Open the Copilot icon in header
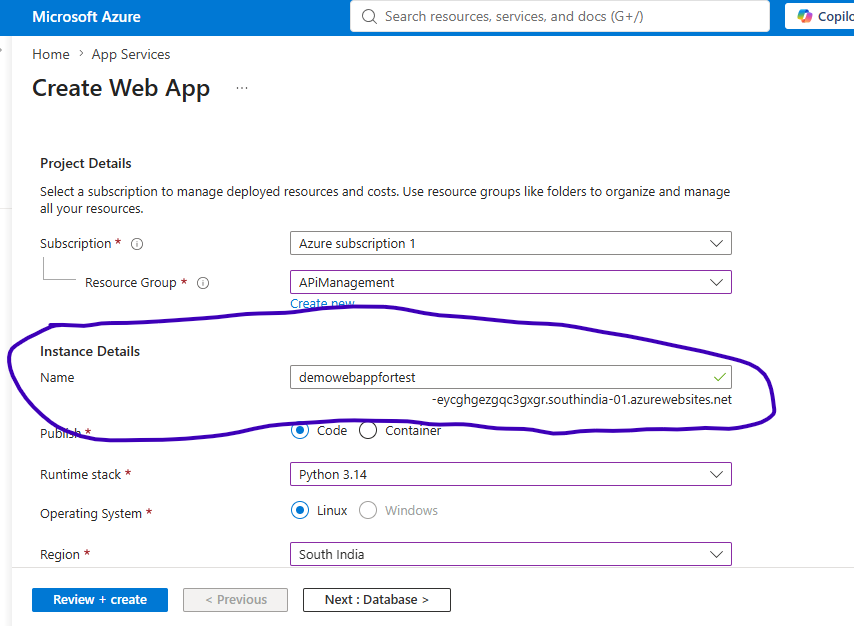 click(x=805, y=16)
